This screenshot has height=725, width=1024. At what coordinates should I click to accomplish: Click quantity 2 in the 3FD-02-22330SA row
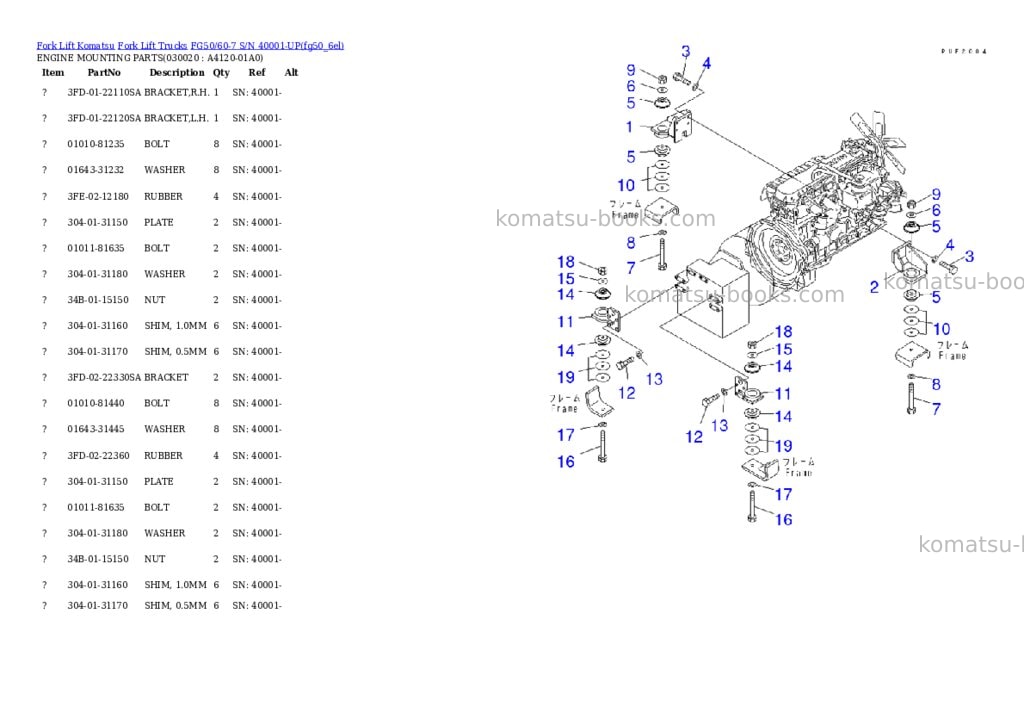[216, 378]
